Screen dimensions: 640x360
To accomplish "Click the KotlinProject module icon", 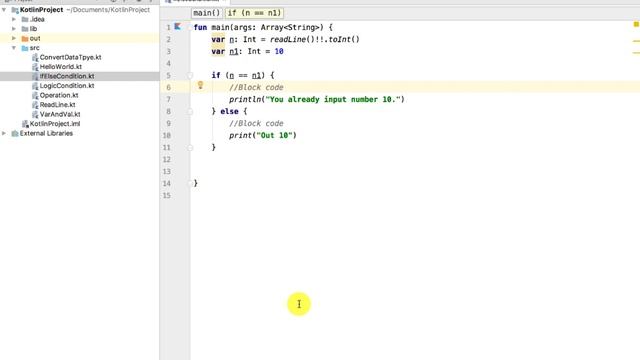I will pyautogui.click(x=15, y=10).
